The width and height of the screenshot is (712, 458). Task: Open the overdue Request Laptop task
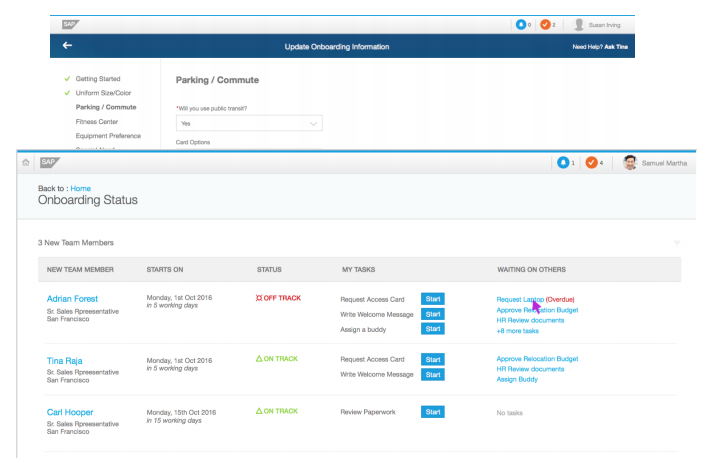tap(520, 299)
